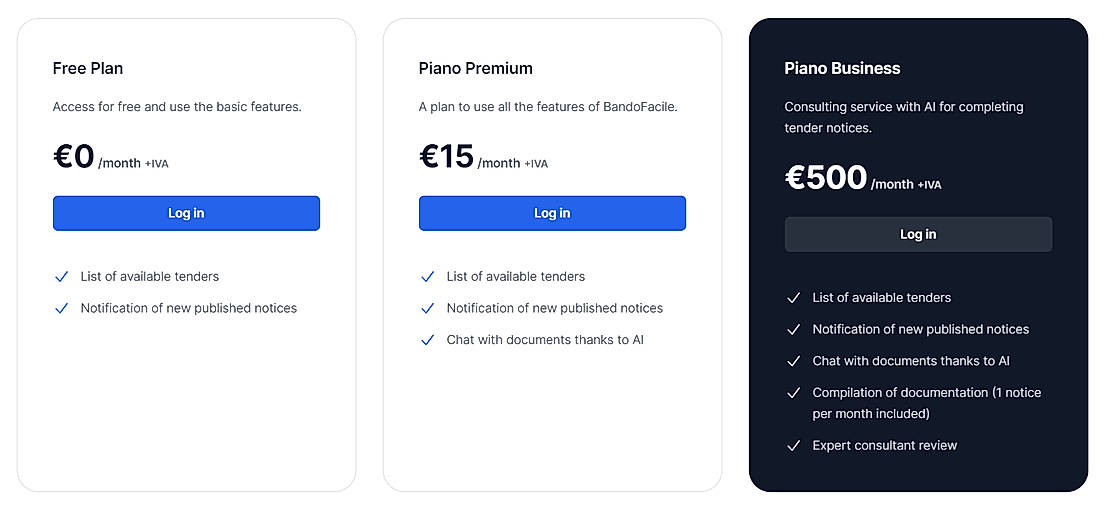Click checkmark next to Expert consultant review
The height and width of the screenshot is (513, 1108).
(794, 446)
